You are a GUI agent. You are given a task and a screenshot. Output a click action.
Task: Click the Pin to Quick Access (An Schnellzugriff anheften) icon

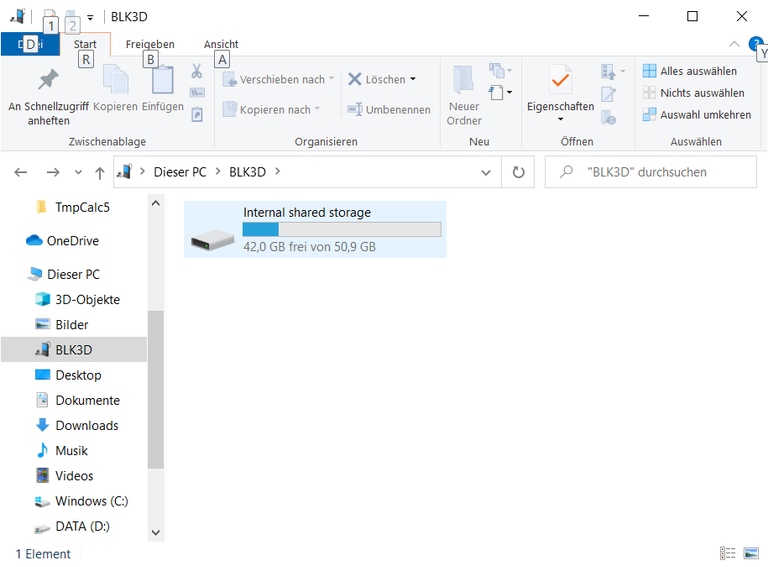(x=48, y=81)
